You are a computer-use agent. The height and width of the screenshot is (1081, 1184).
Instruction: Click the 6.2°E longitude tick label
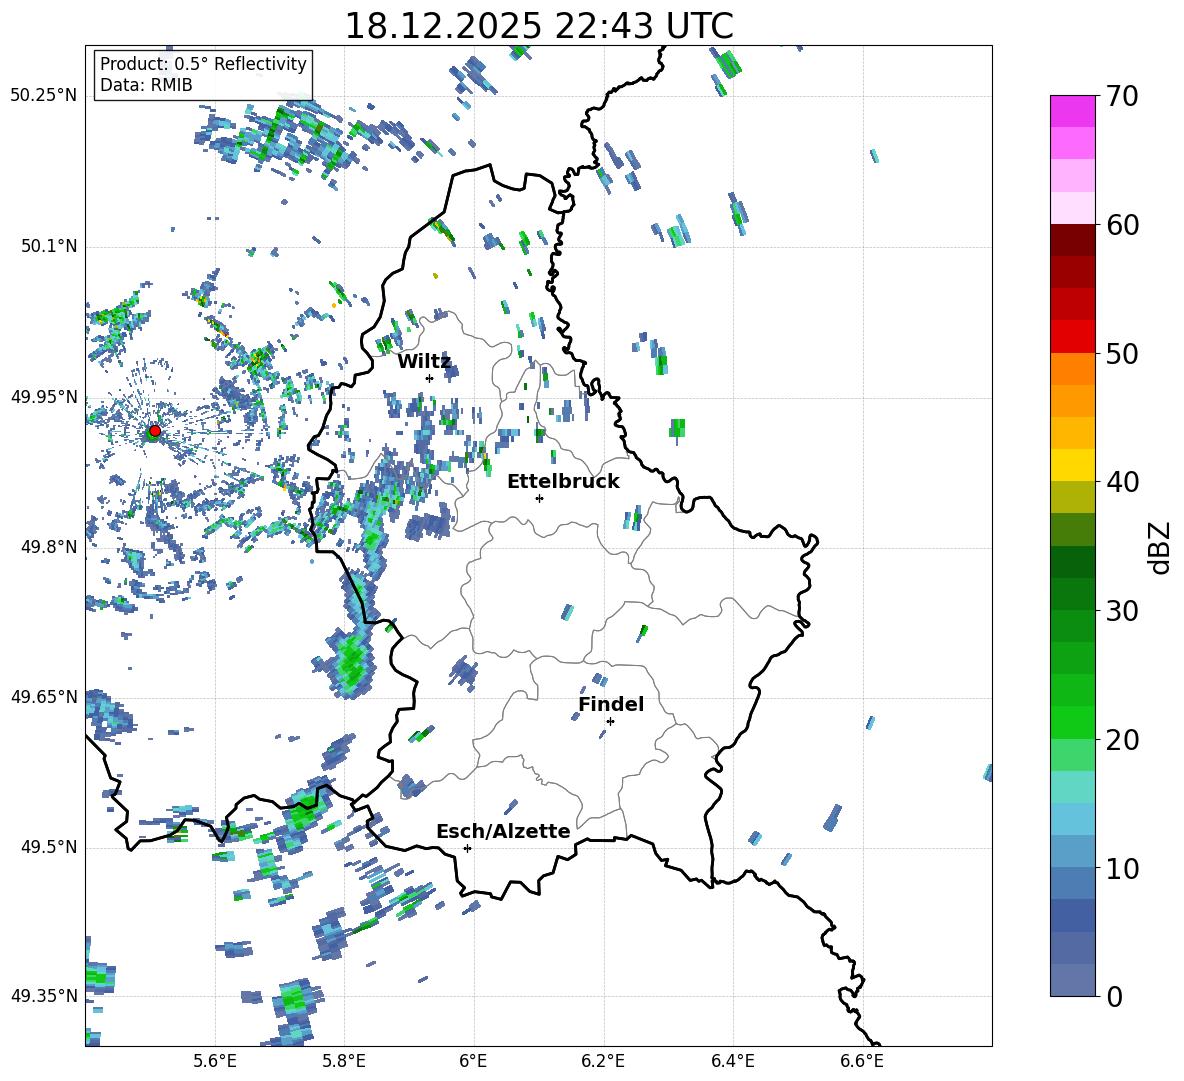[603, 1061]
